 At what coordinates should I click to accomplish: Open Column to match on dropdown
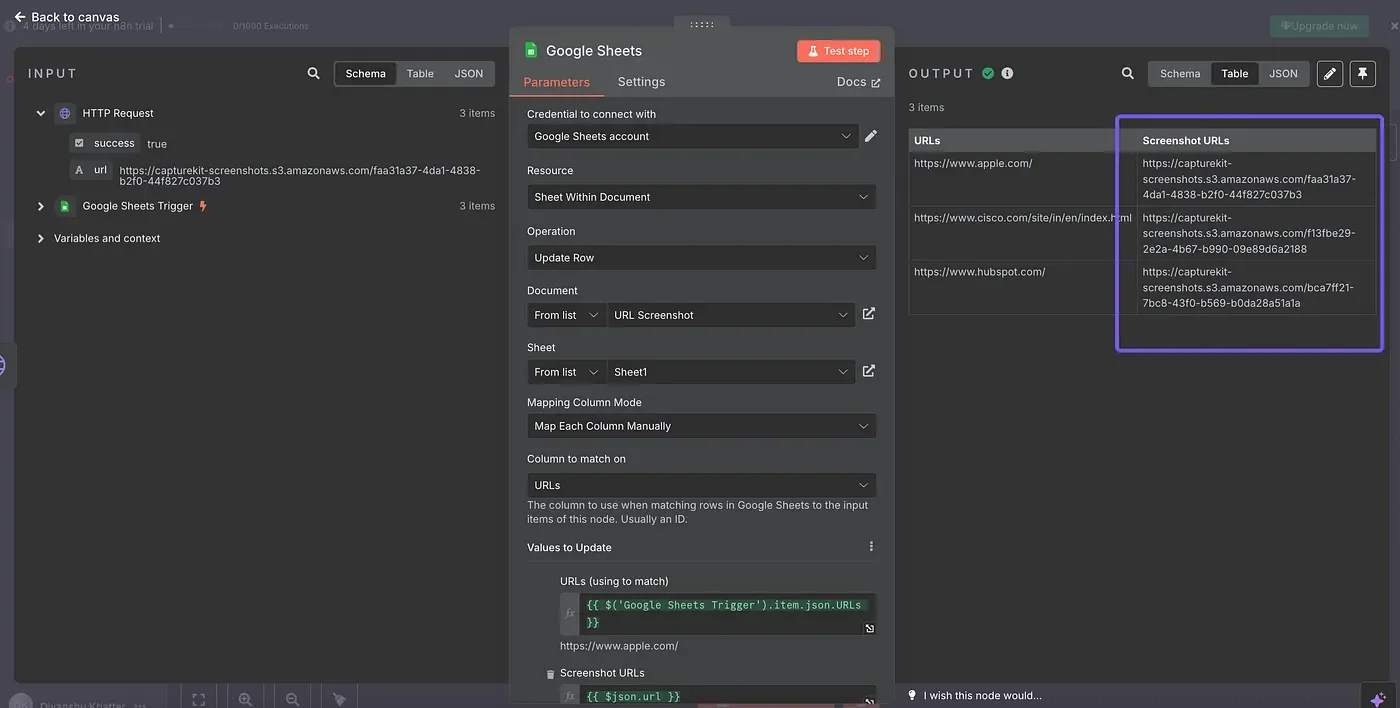(701, 485)
